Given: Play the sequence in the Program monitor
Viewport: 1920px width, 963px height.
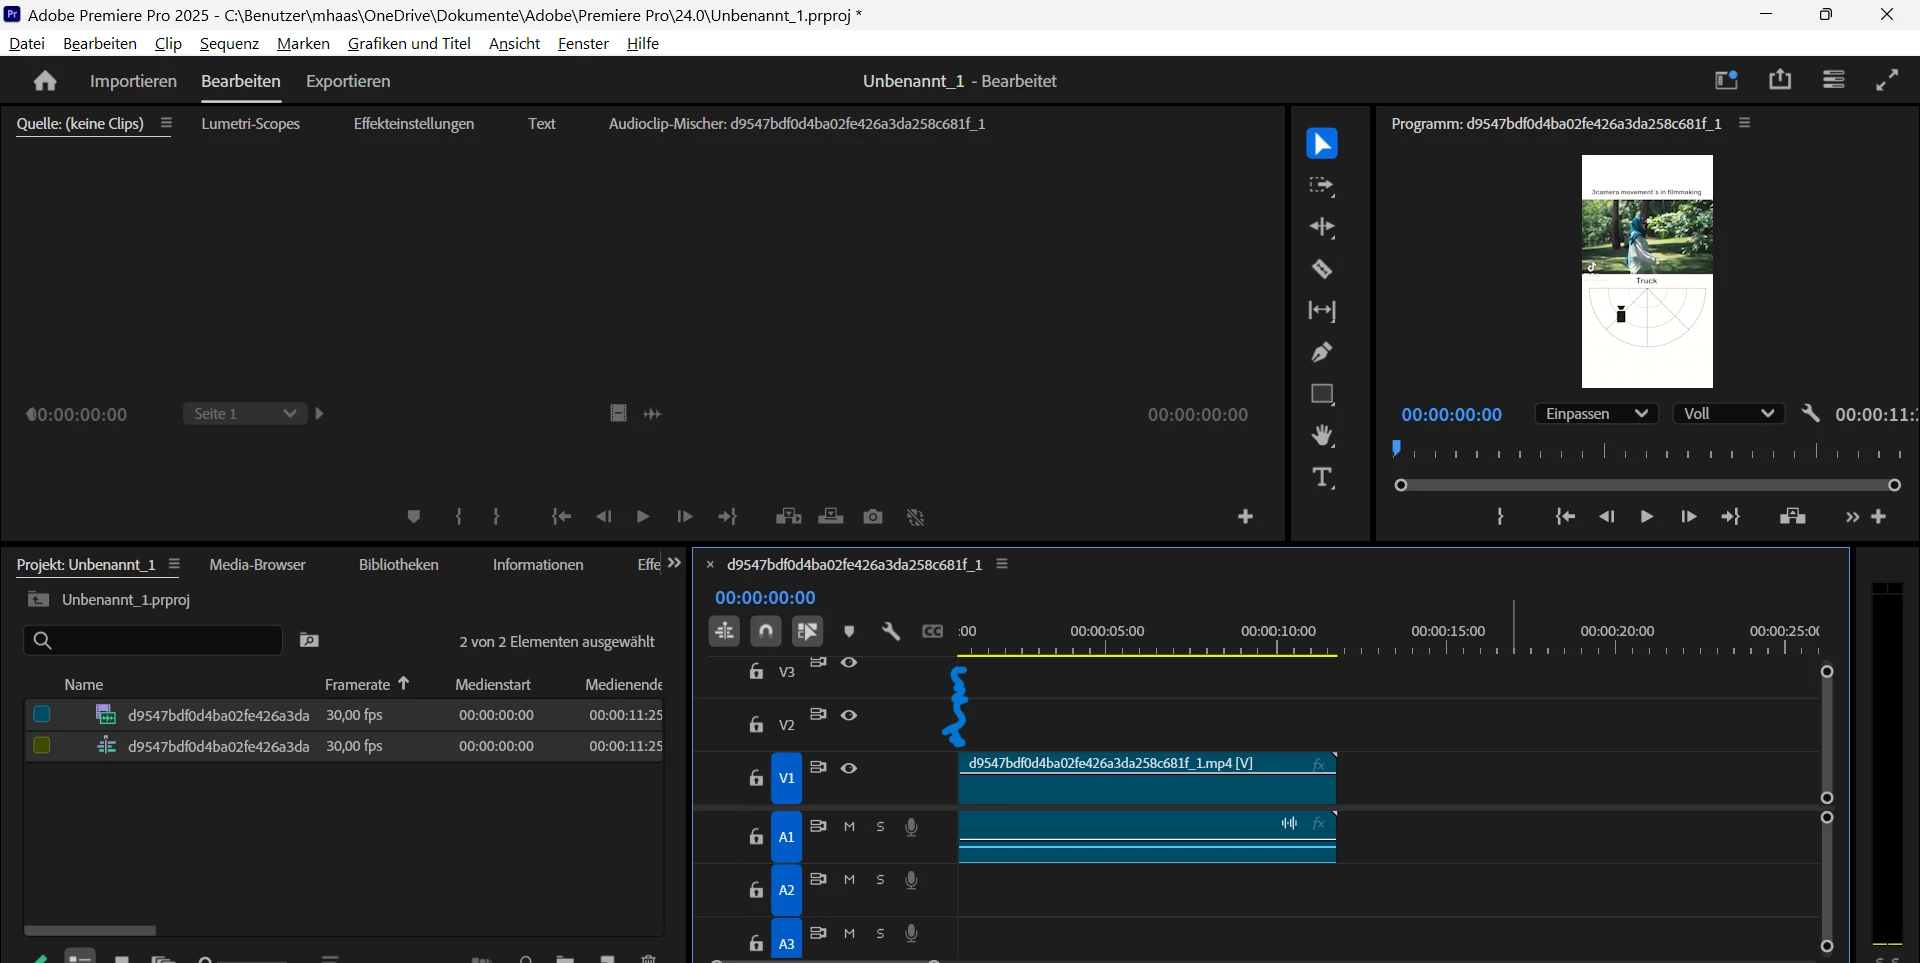Looking at the screenshot, I should pyautogui.click(x=1647, y=517).
